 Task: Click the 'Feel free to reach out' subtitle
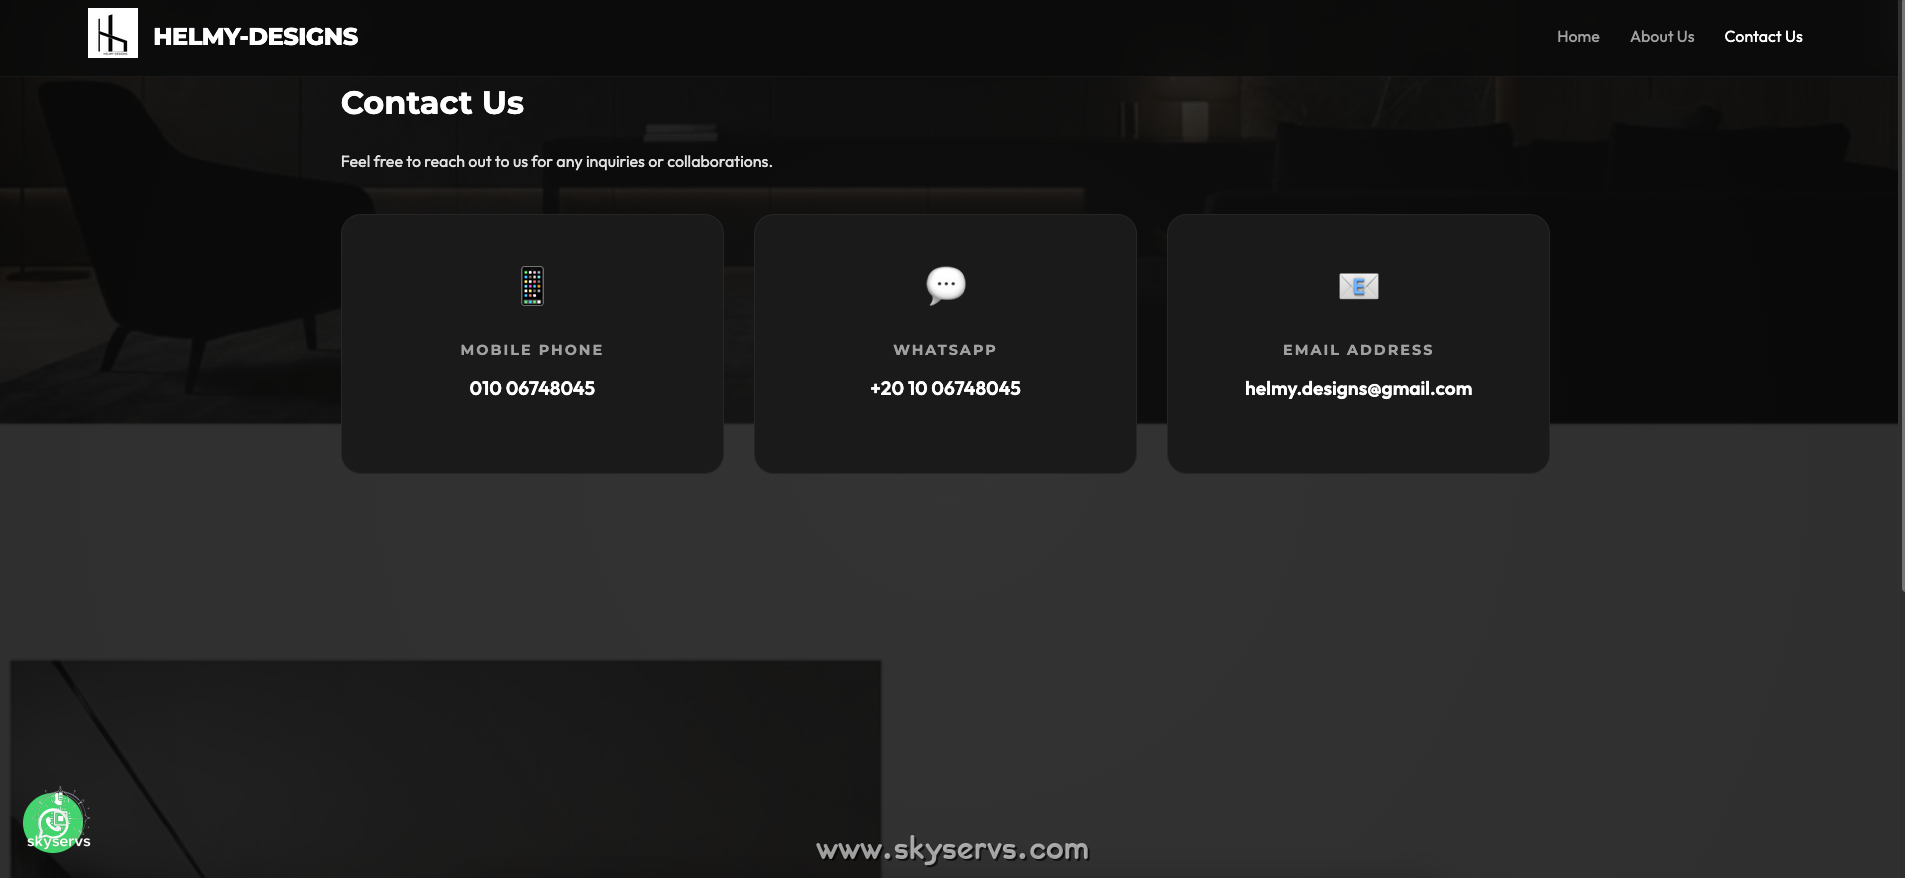tap(556, 162)
